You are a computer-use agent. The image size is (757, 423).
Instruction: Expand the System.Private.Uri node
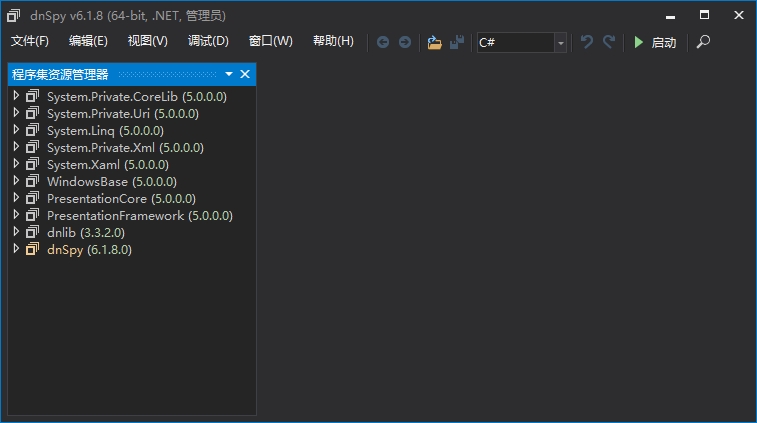(16, 113)
